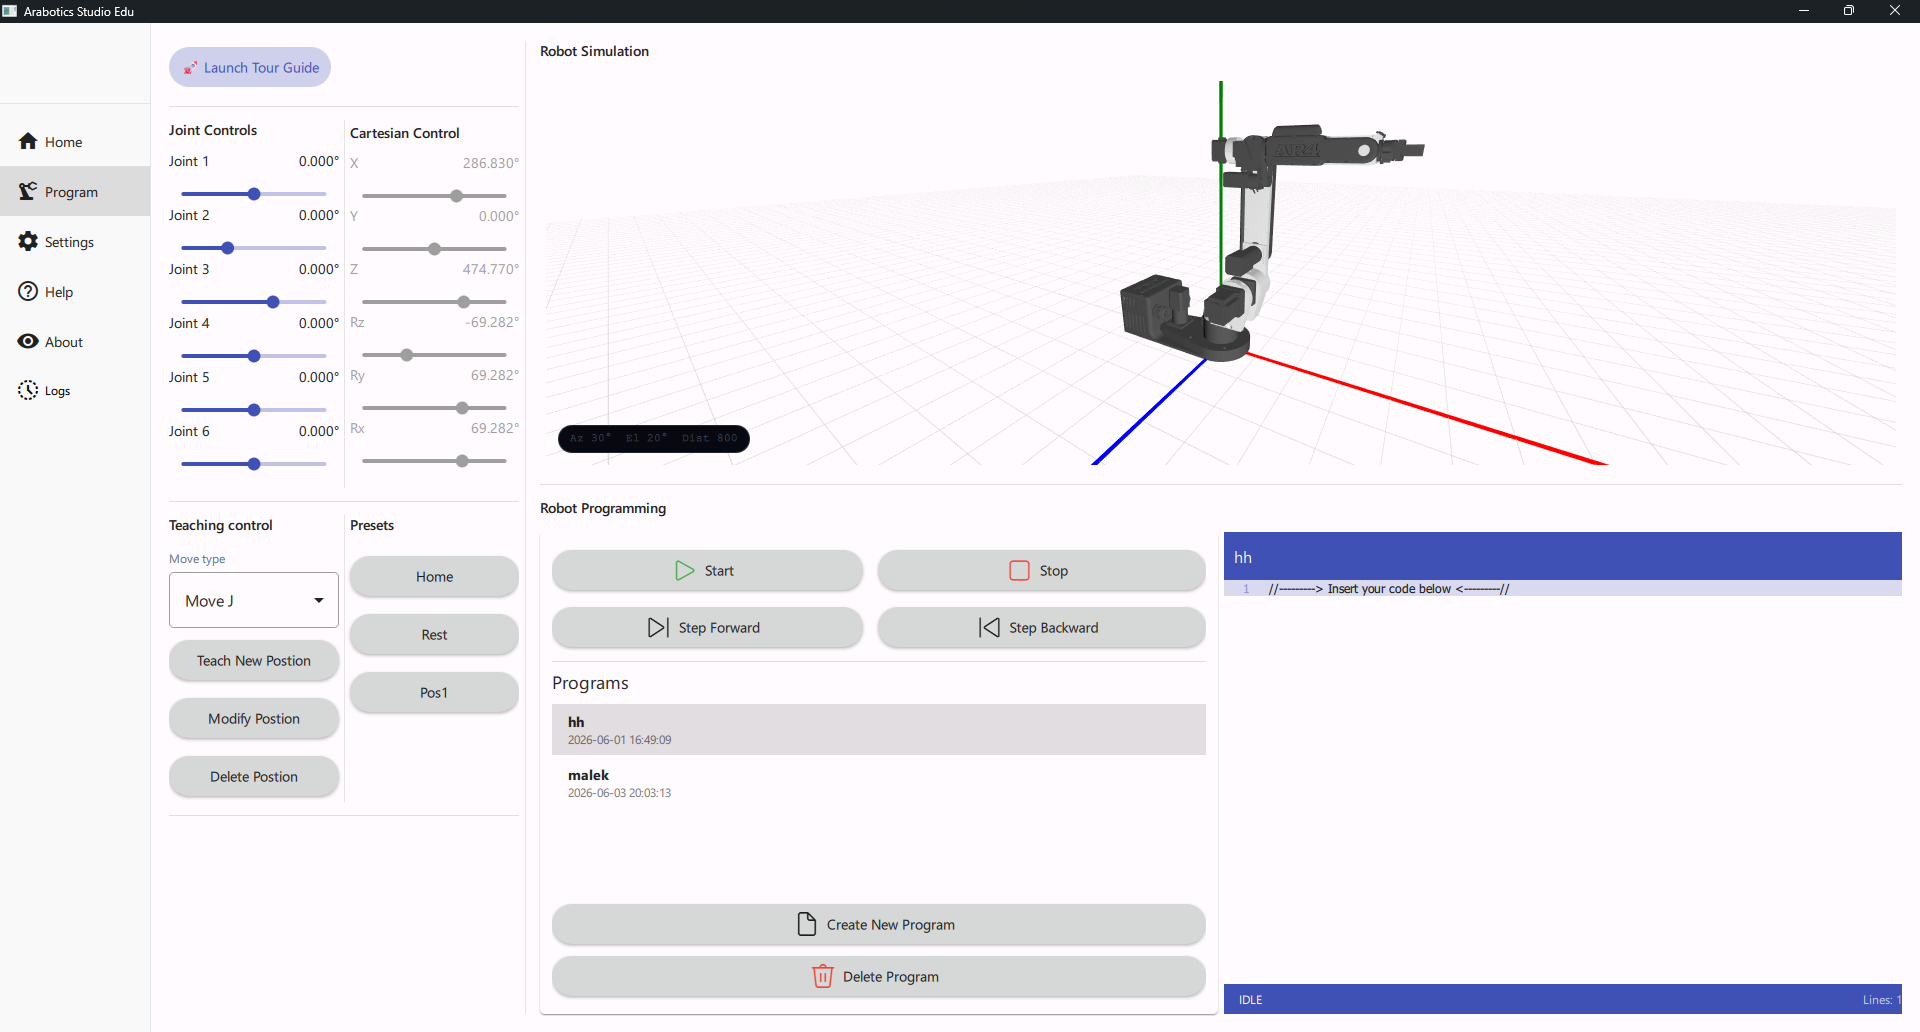Select the malek program in list

tap(878, 783)
